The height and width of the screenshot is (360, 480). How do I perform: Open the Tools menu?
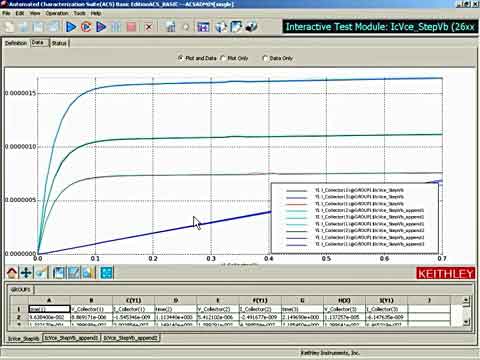pos(79,13)
